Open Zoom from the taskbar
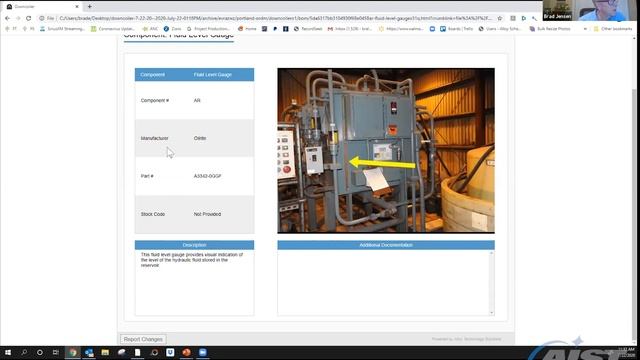The width and height of the screenshot is (640, 360). (x=203, y=352)
